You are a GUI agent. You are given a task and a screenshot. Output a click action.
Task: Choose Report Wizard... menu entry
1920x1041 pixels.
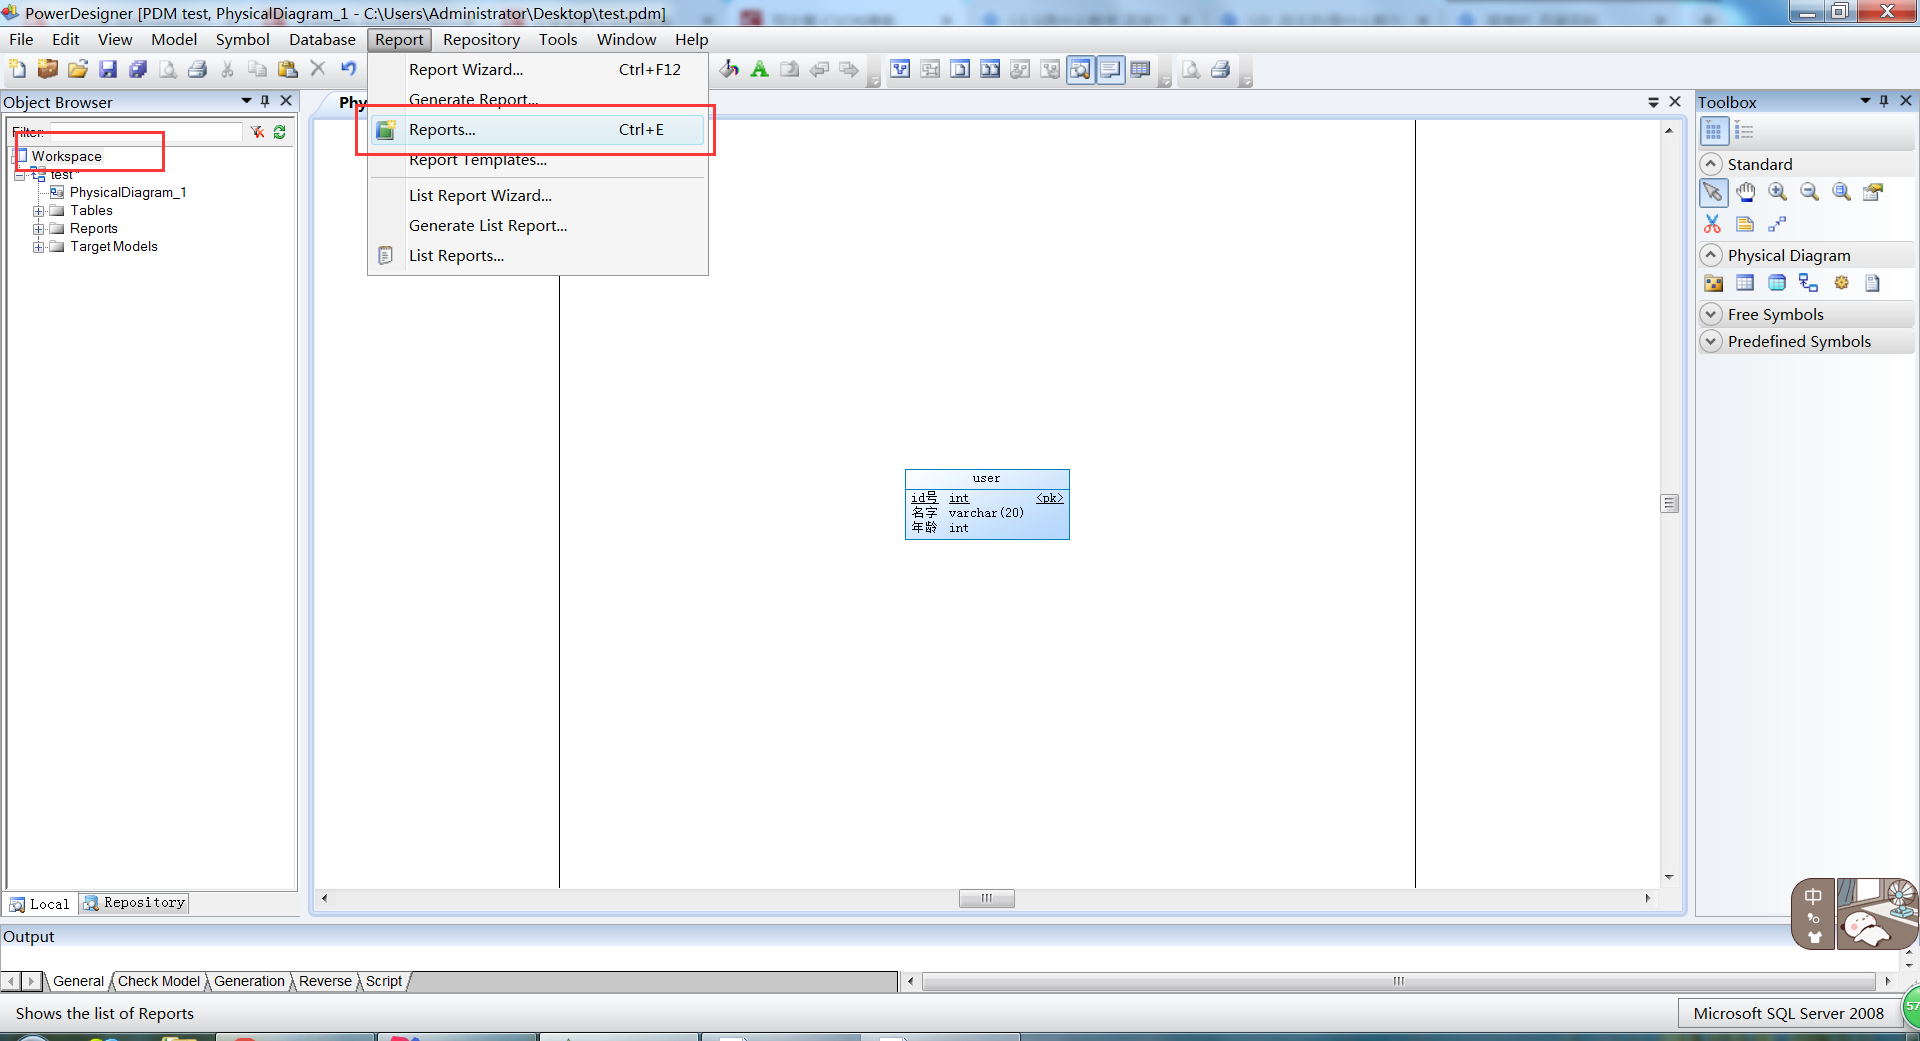click(x=537, y=69)
